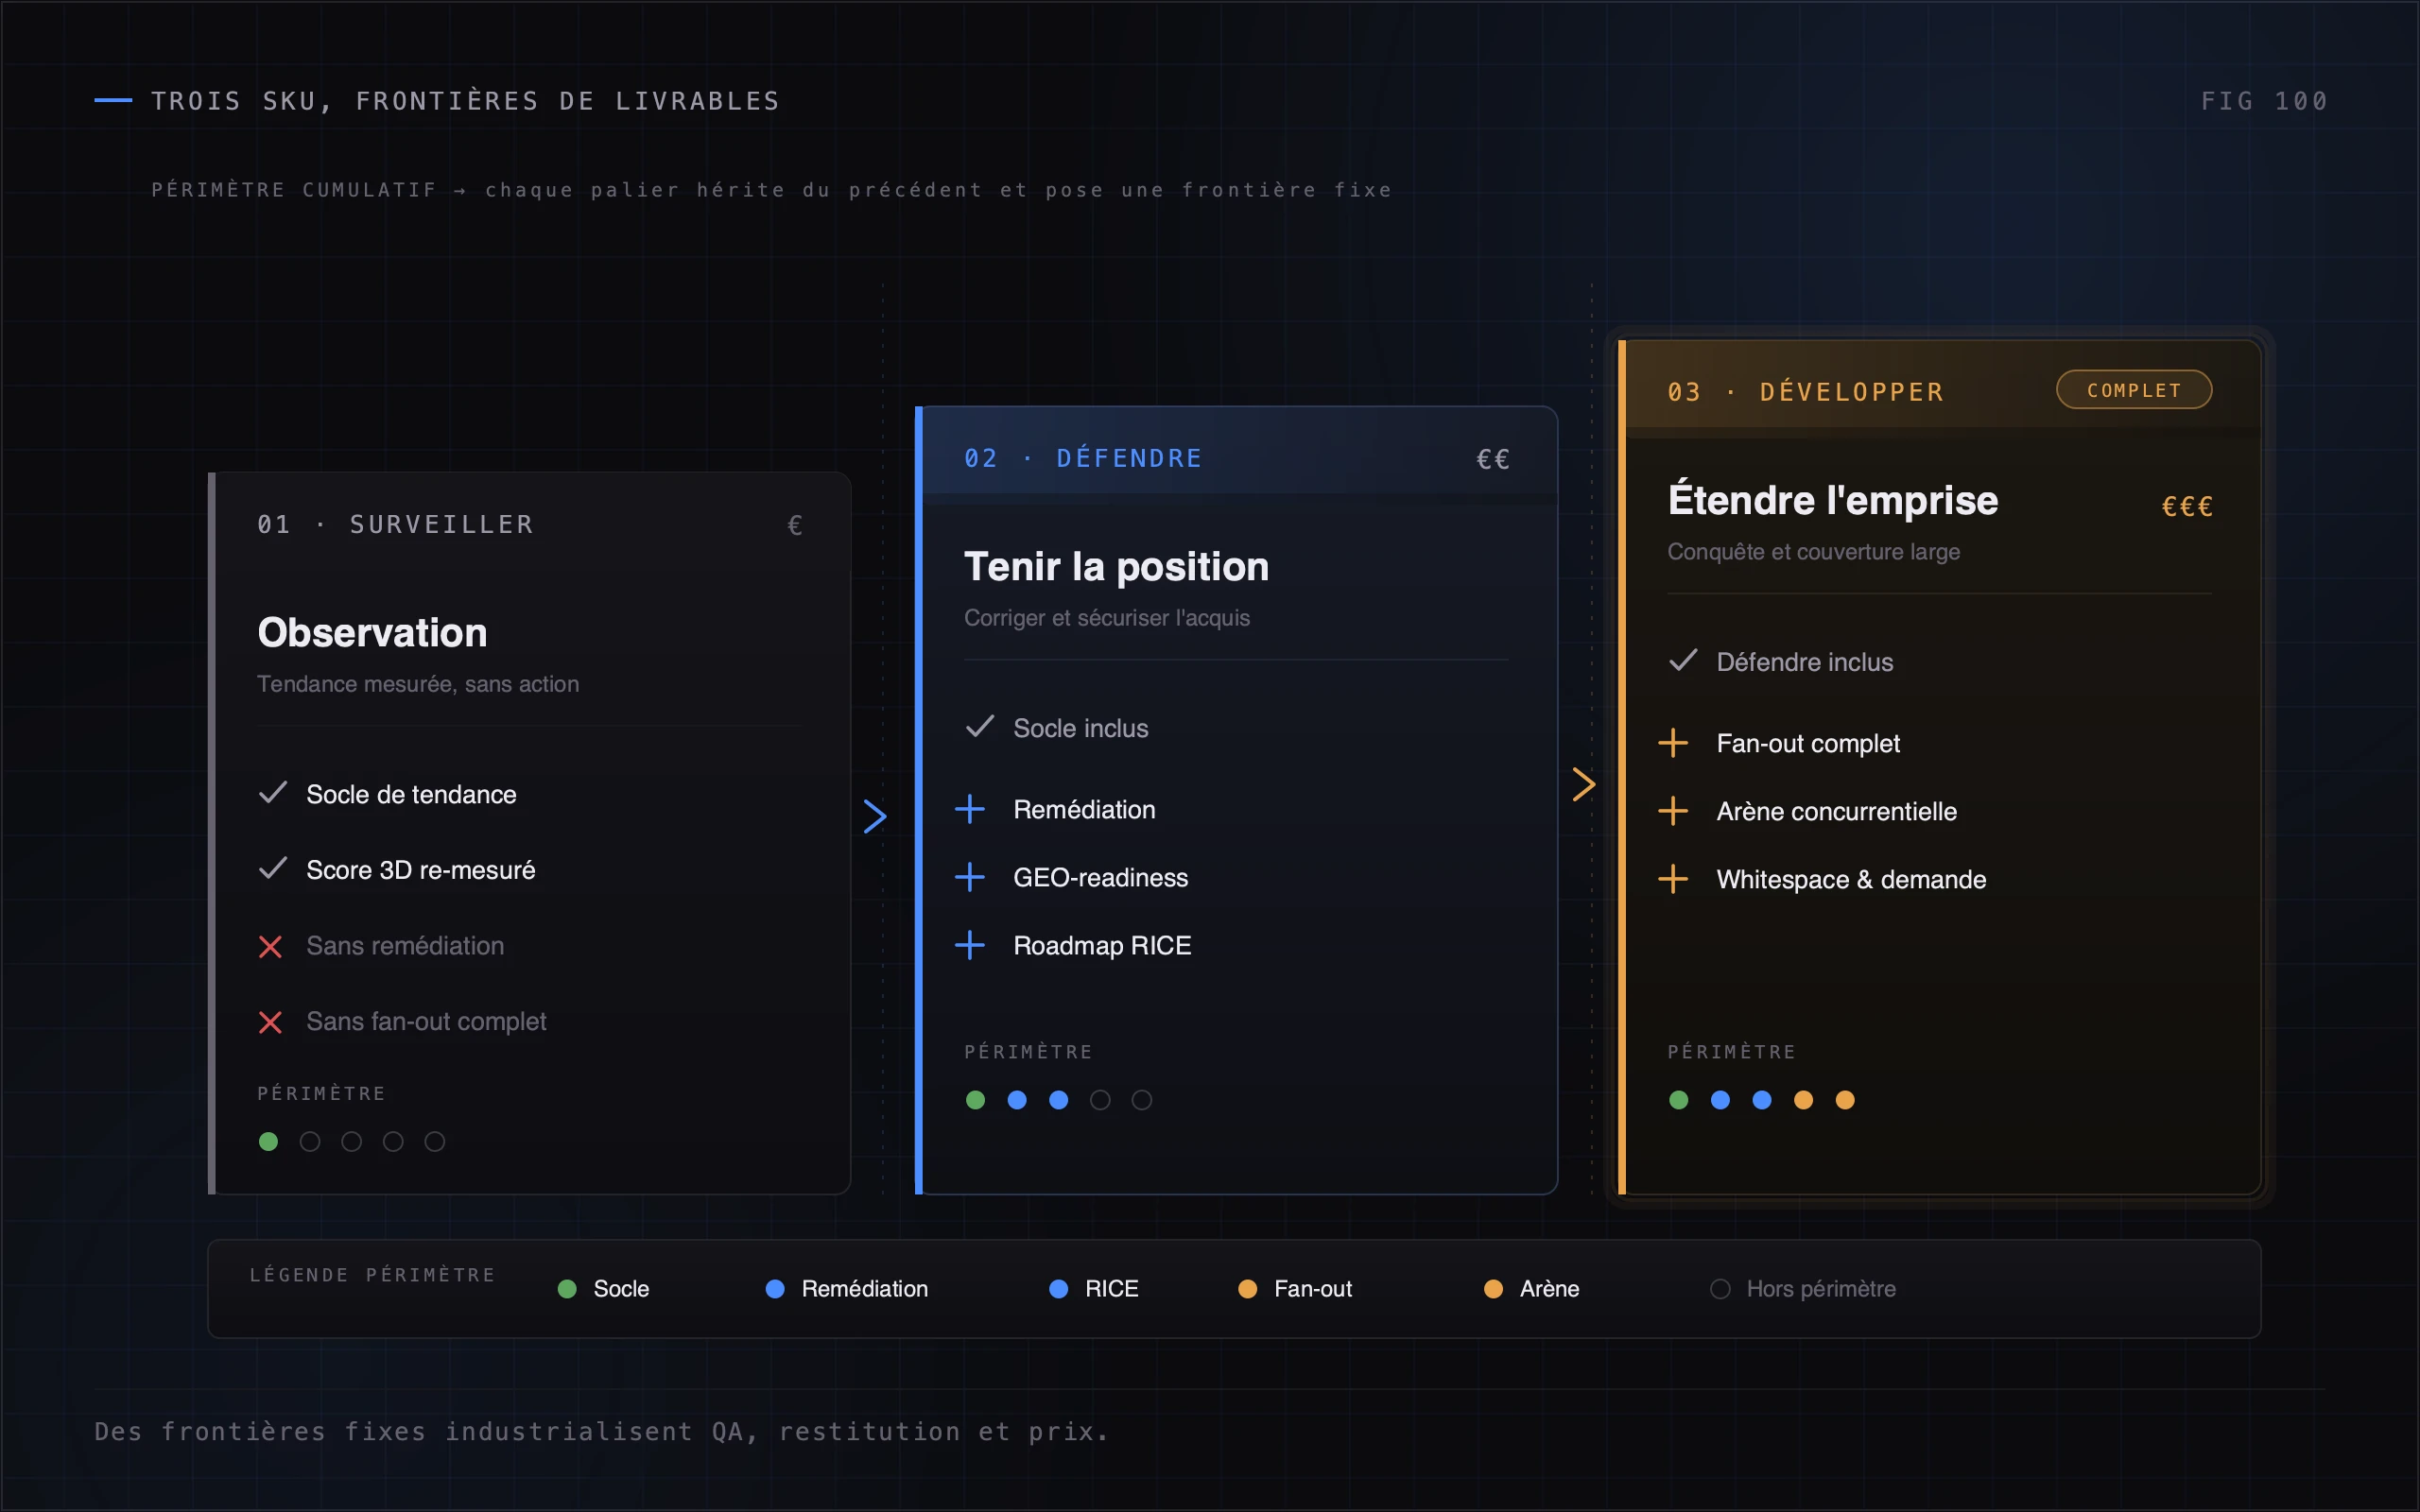Image resolution: width=2420 pixels, height=1512 pixels.
Task: Click the COMPLET badge on the Développer card
Action: click(2134, 390)
